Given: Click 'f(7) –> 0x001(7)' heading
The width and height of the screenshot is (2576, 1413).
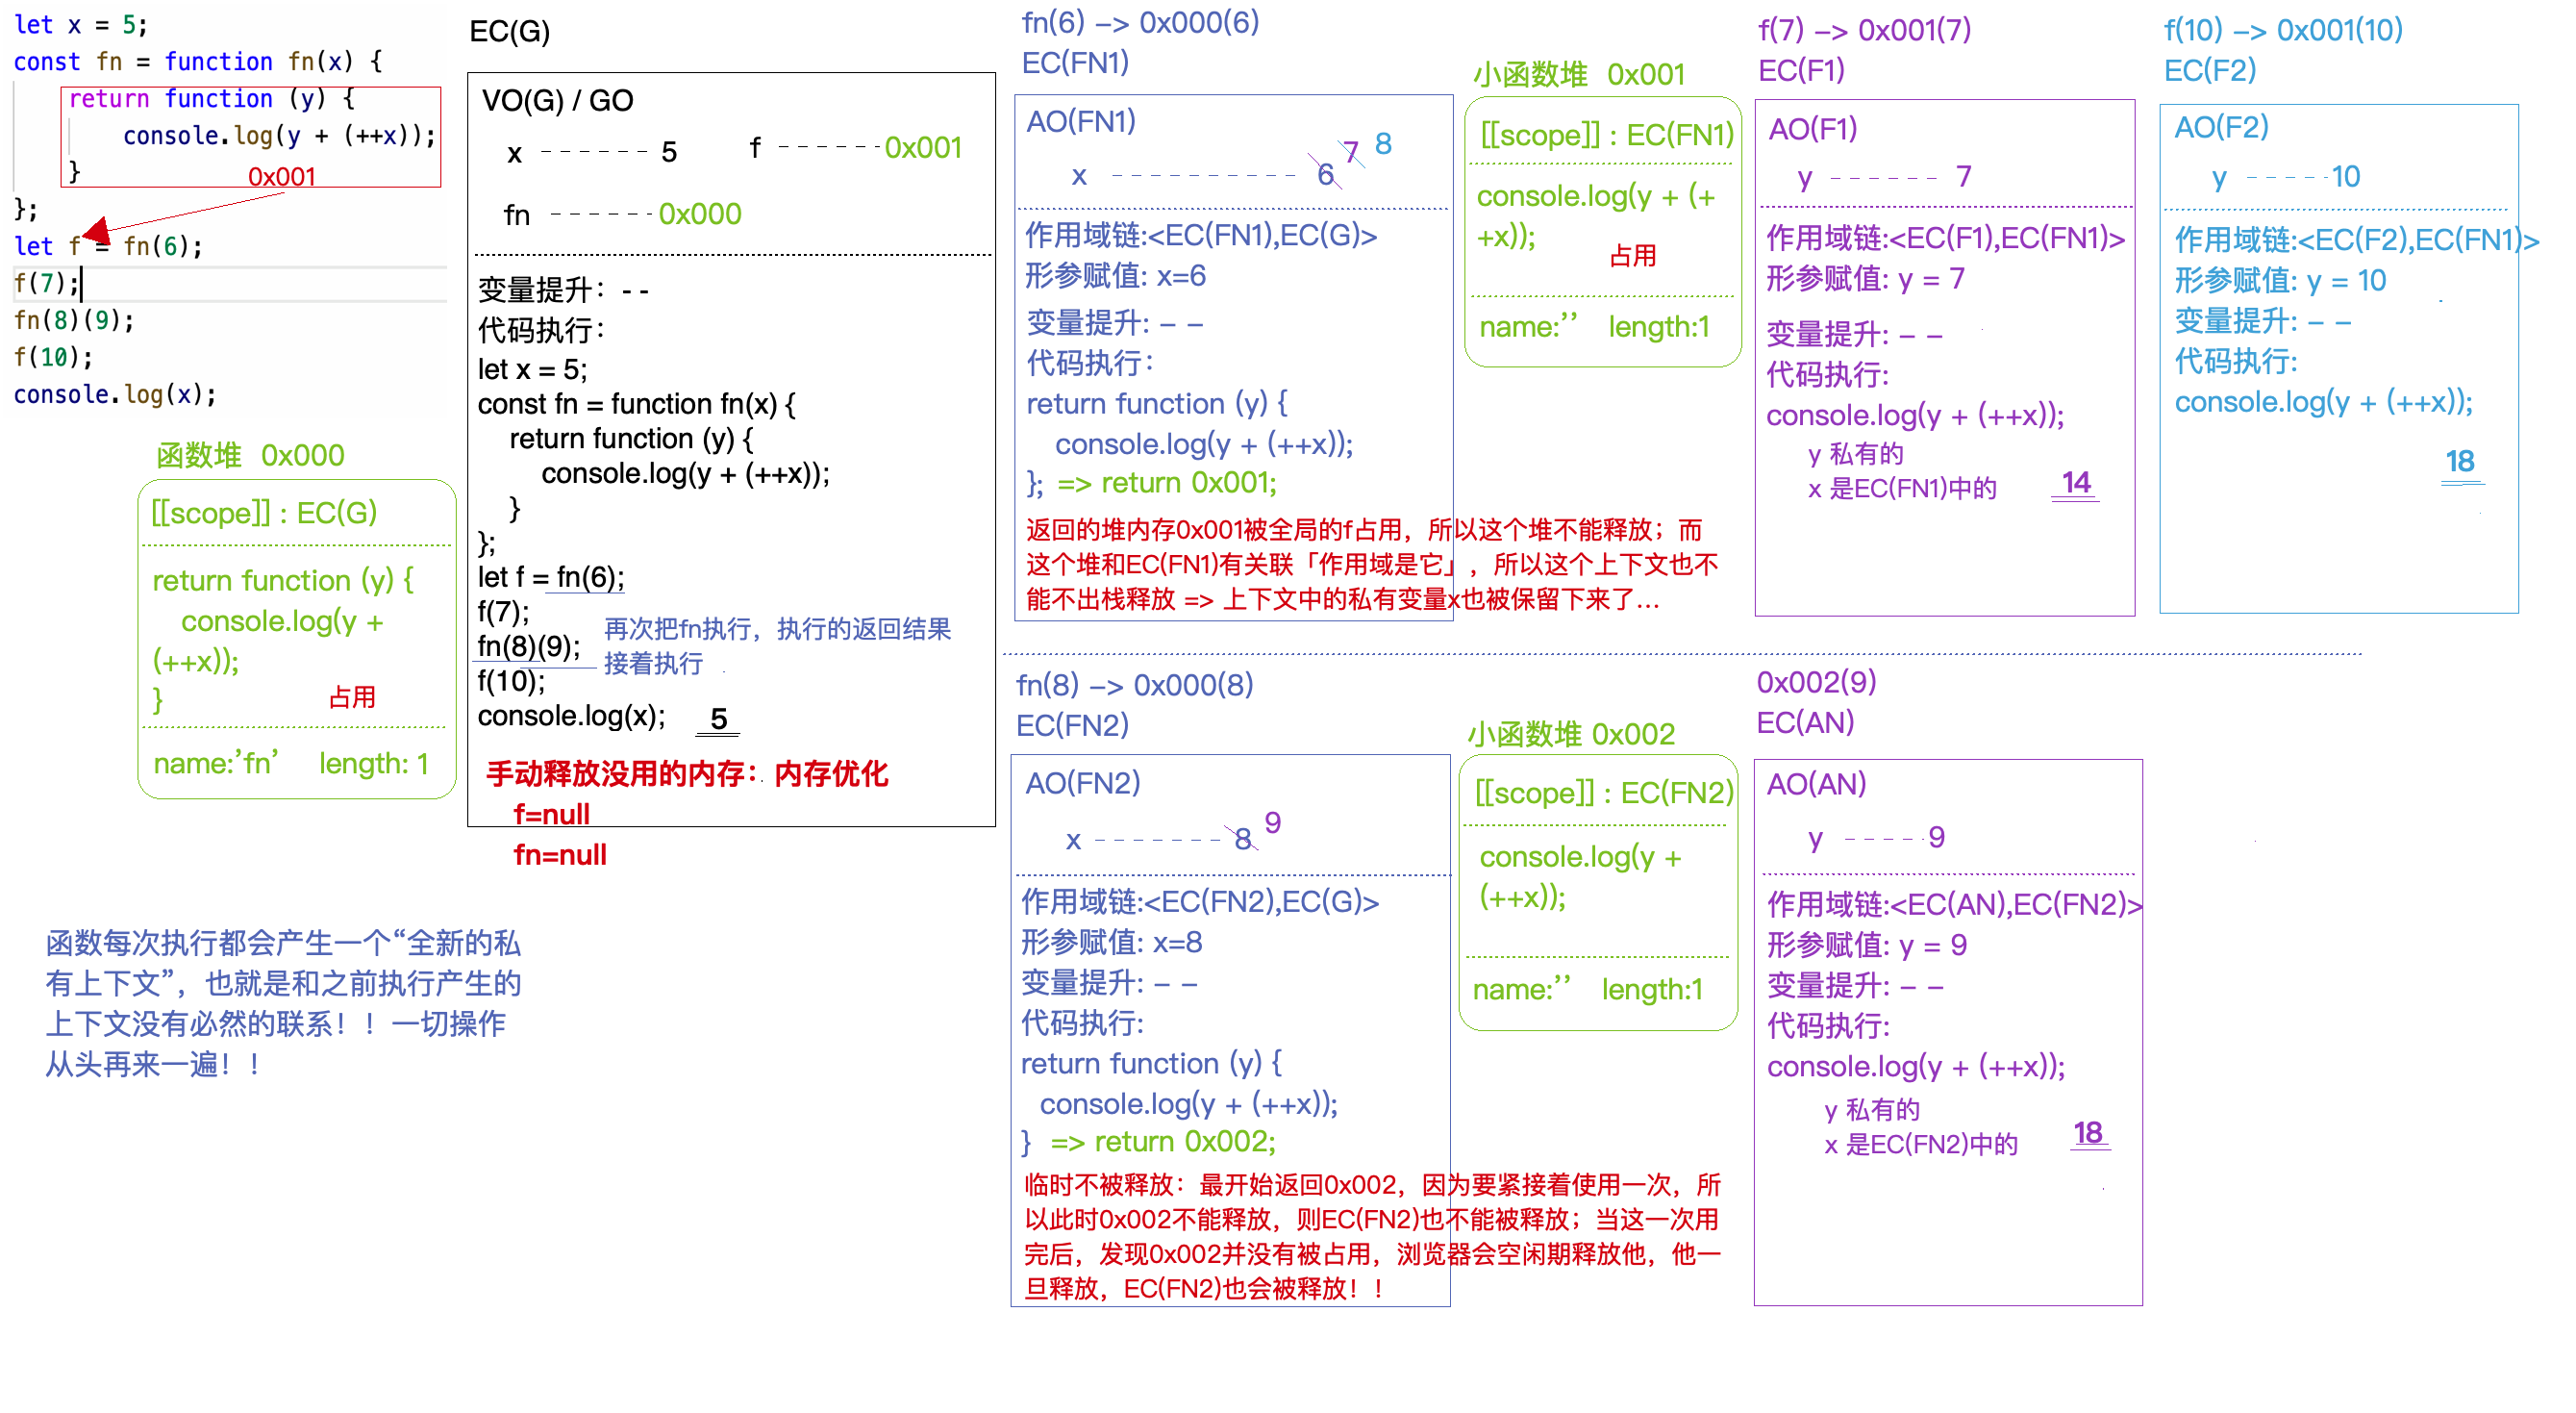Looking at the screenshot, I should (1865, 30).
